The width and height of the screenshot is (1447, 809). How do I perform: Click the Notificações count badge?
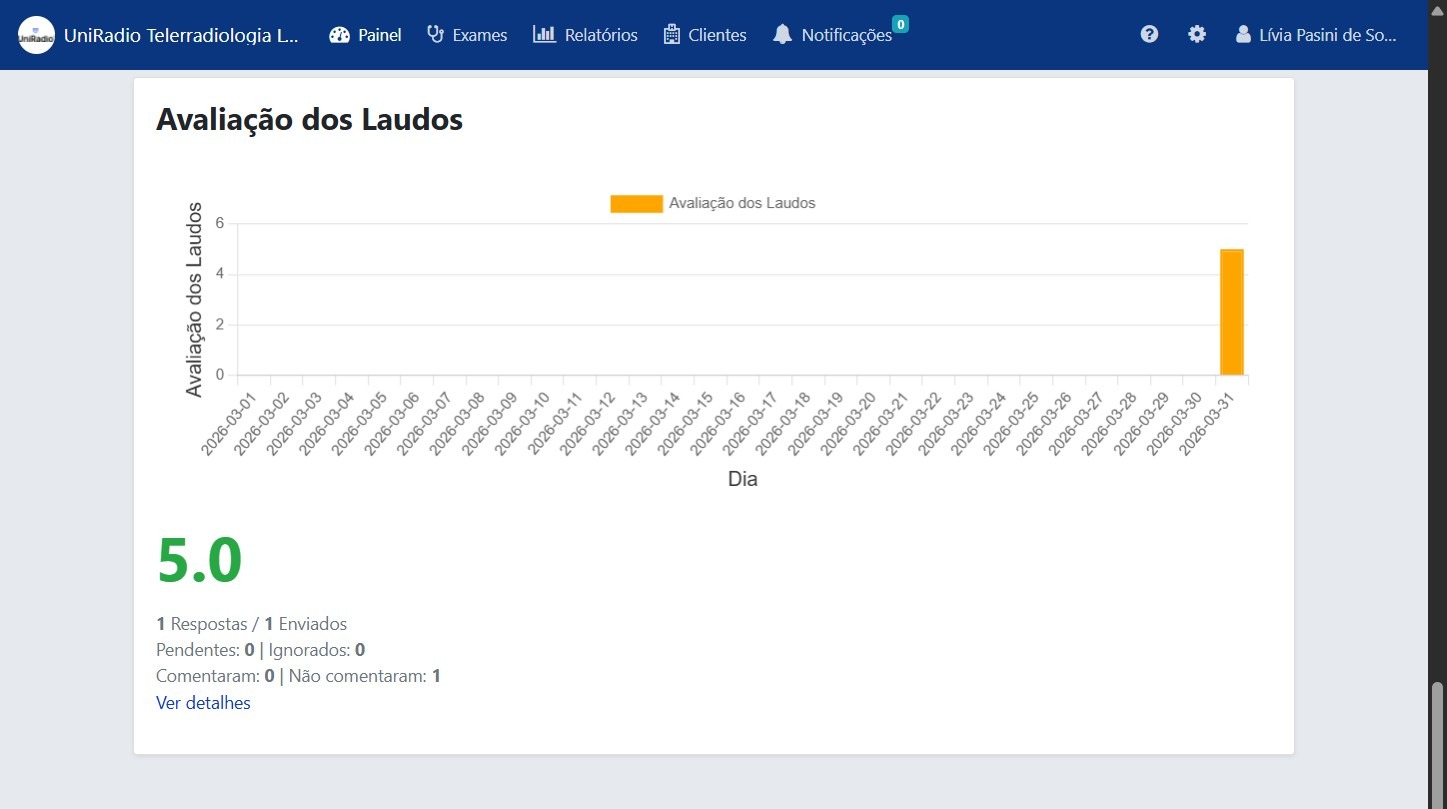(900, 24)
